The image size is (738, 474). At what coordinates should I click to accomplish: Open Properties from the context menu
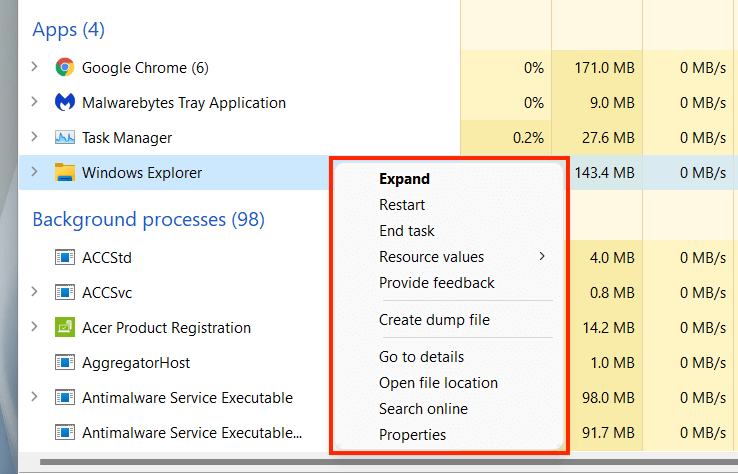pos(412,435)
